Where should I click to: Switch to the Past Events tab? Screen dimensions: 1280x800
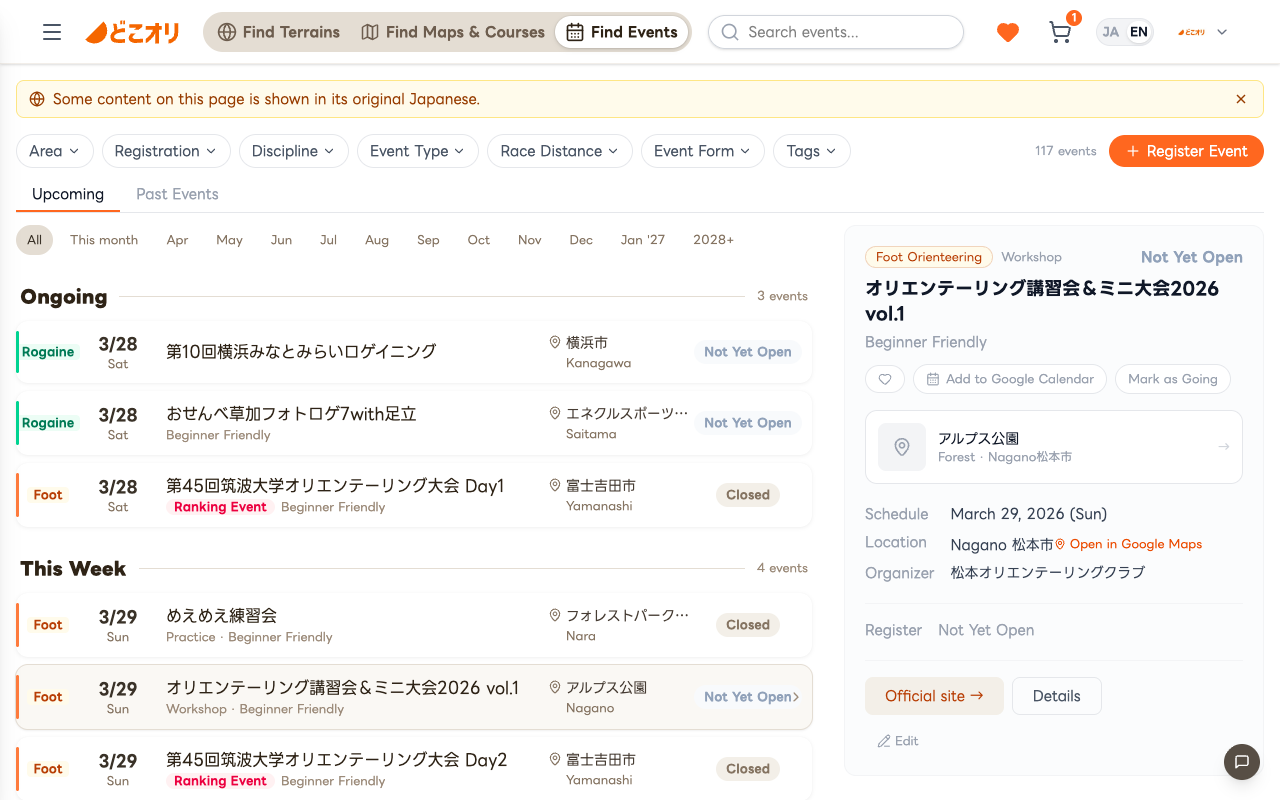[x=177, y=194]
